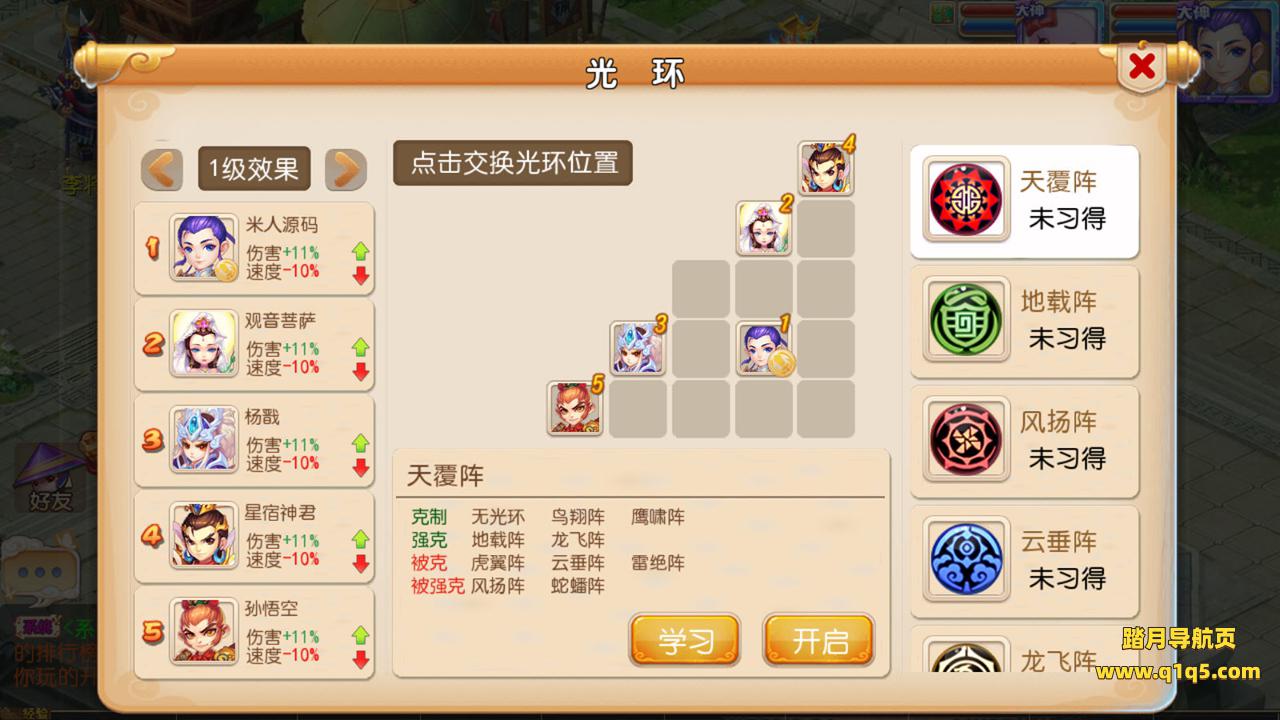Click the empty slot beside 孙悟空

click(638, 409)
